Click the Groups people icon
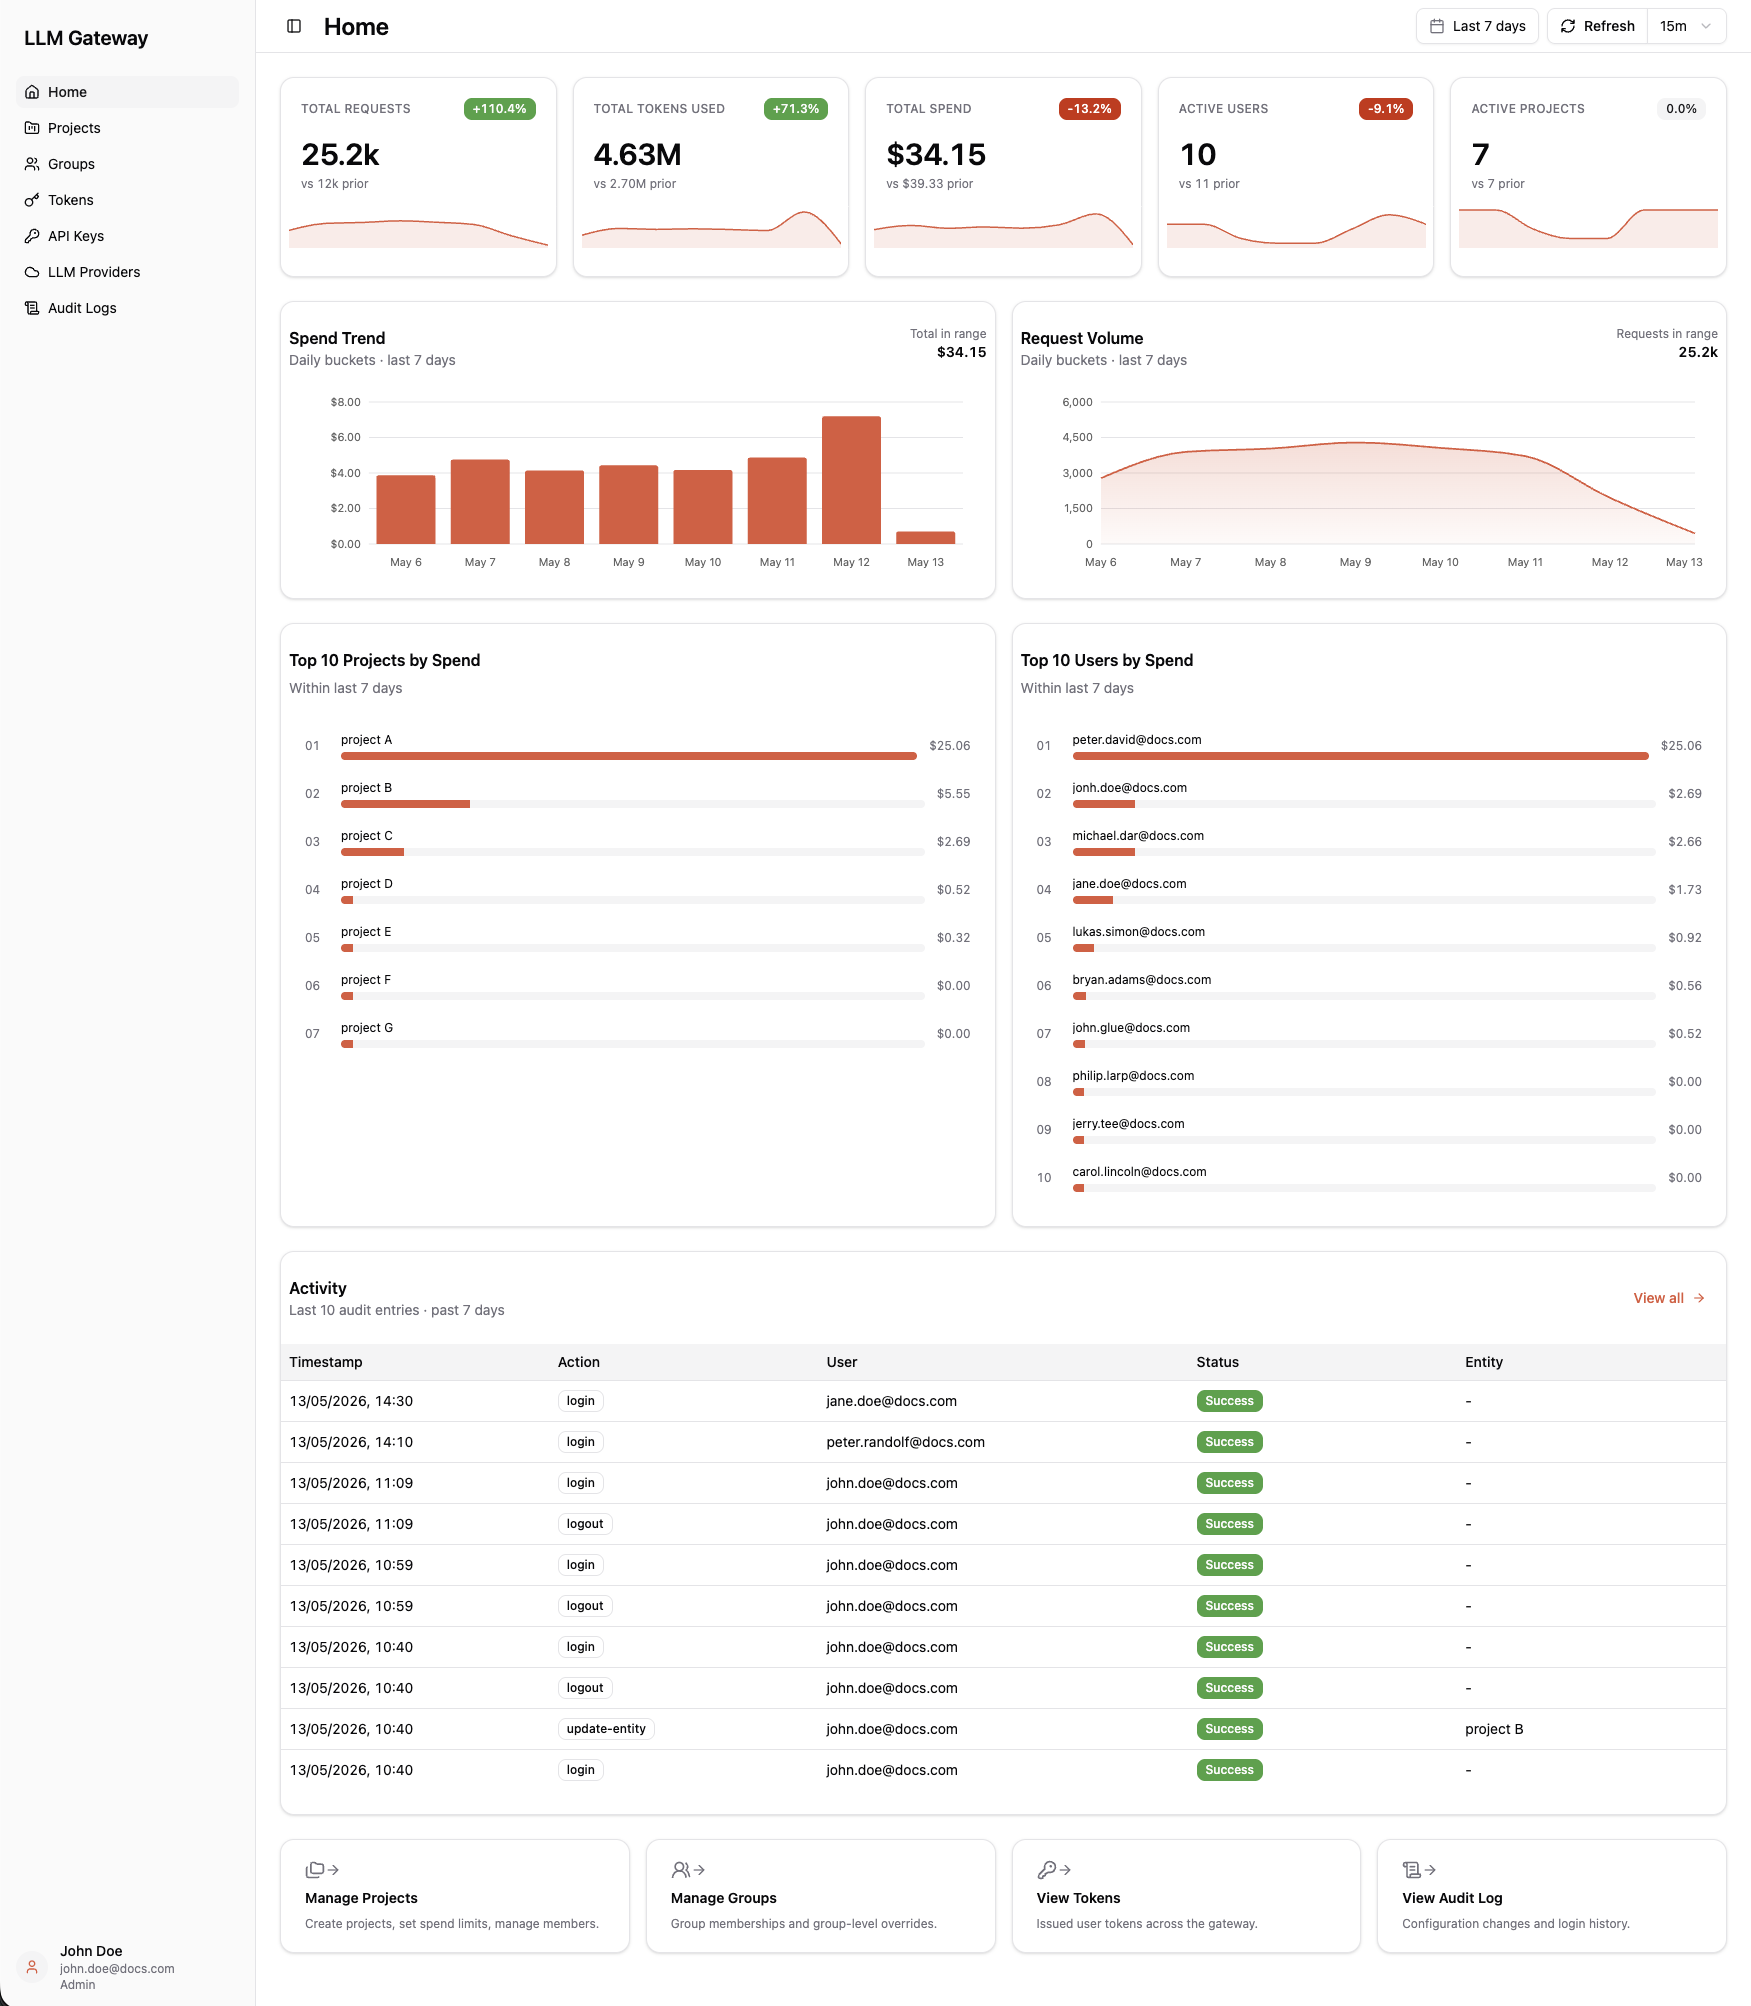 click(x=32, y=164)
